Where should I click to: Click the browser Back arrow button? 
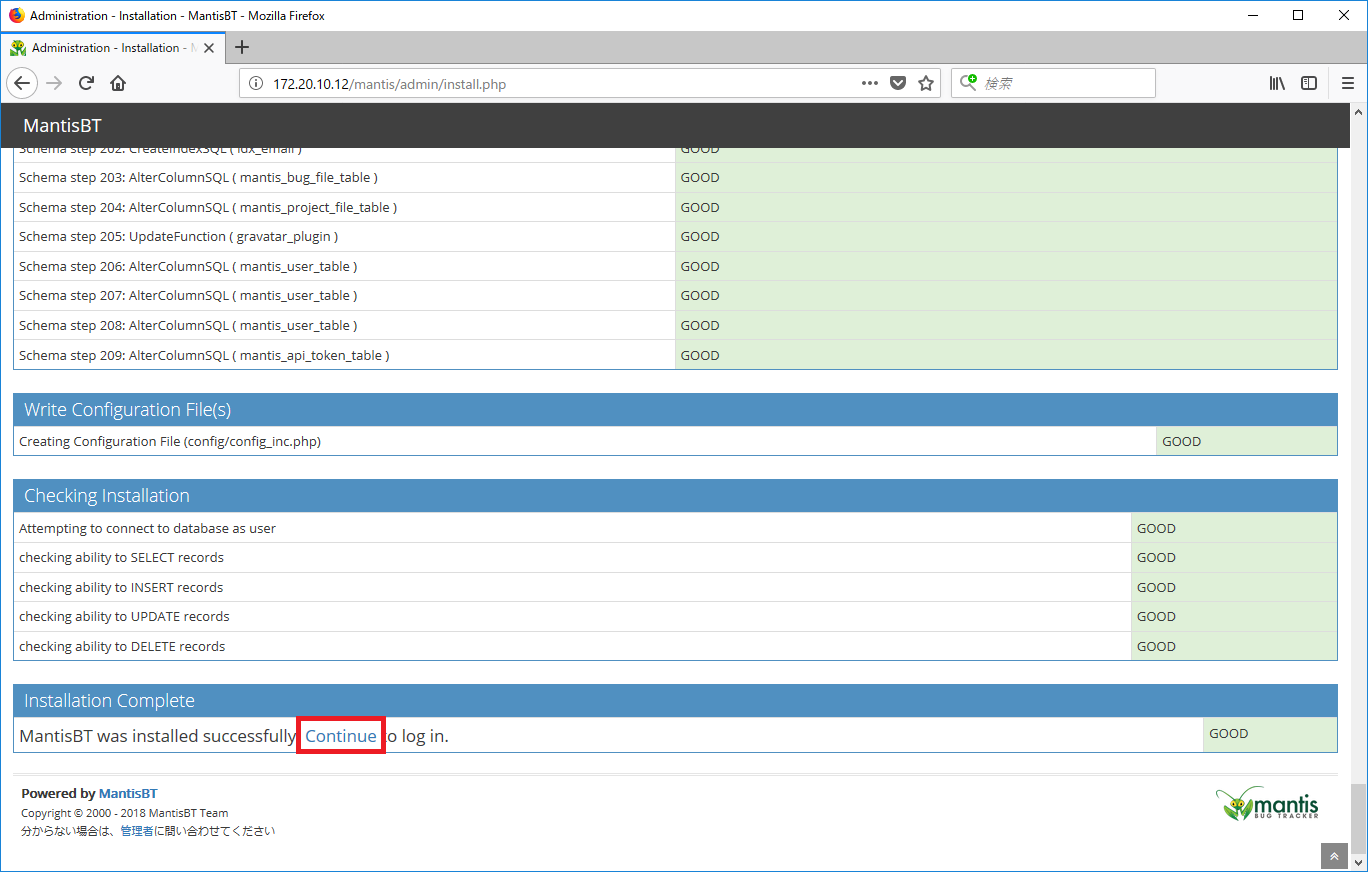point(22,83)
